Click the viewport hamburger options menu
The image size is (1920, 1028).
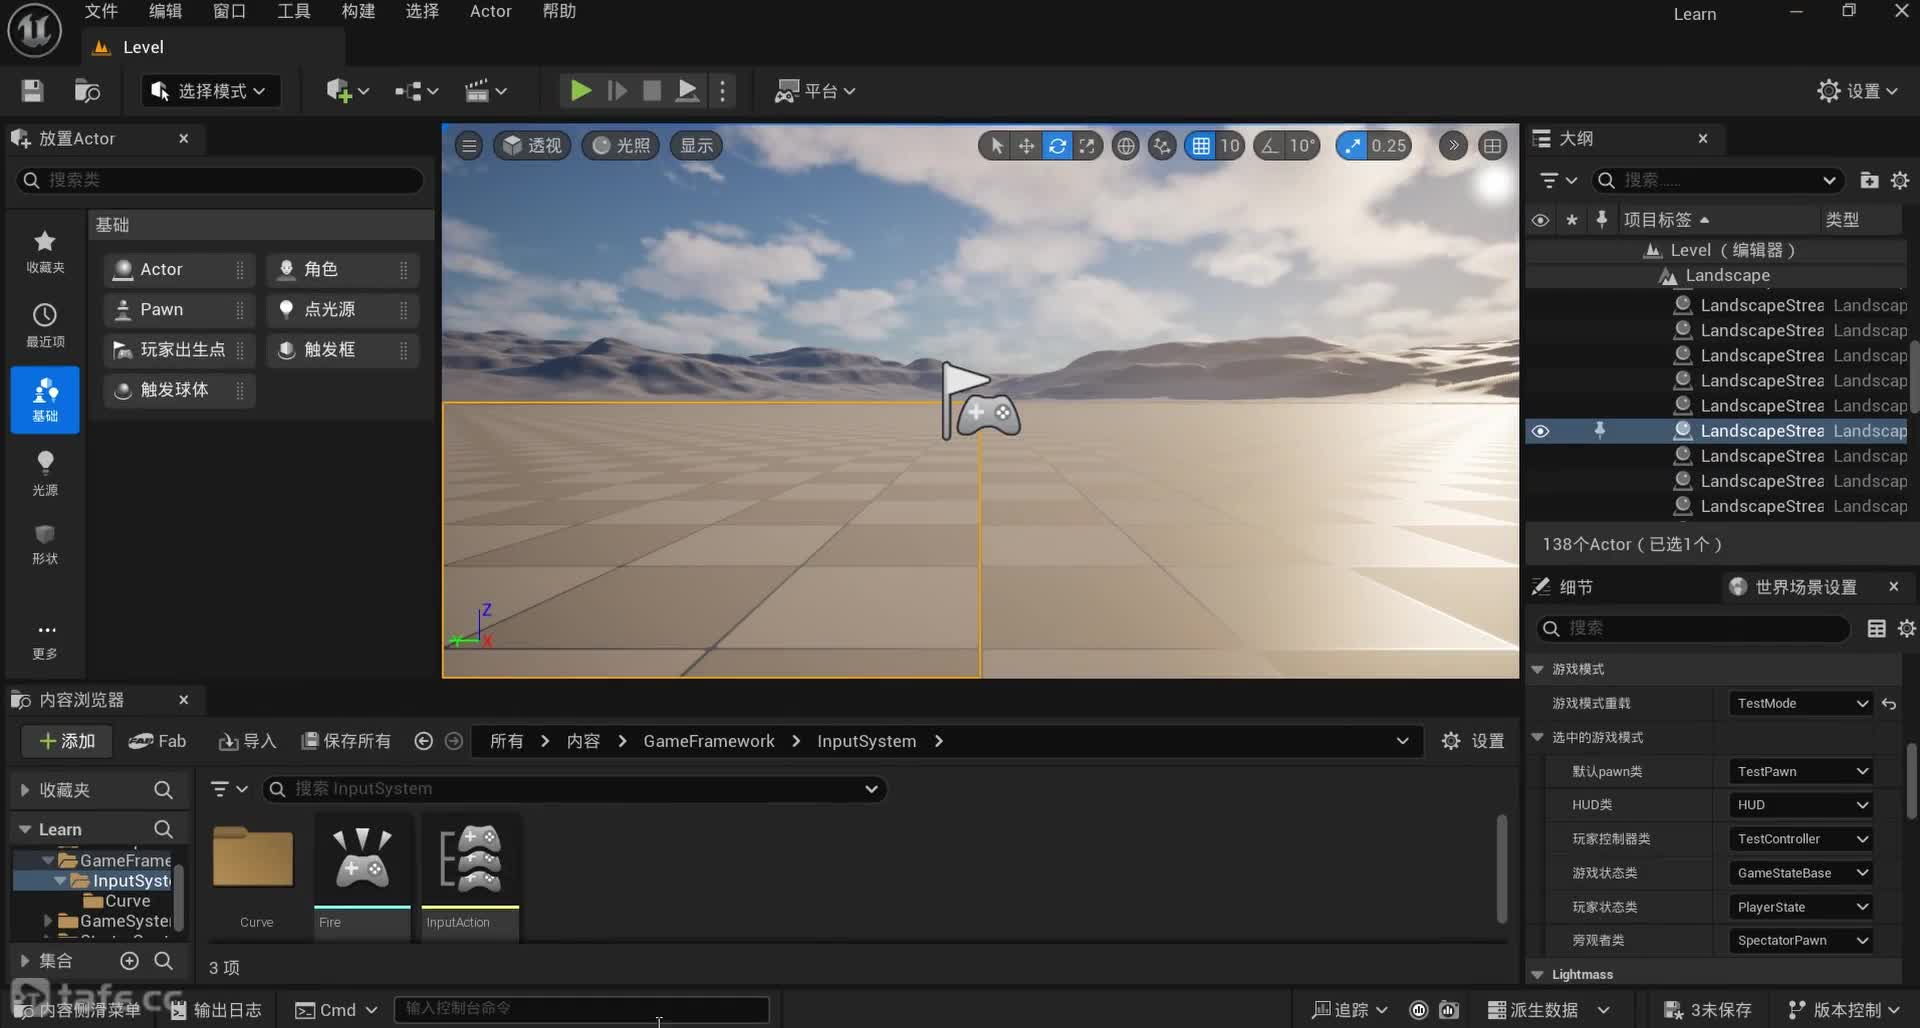point(469,146)
